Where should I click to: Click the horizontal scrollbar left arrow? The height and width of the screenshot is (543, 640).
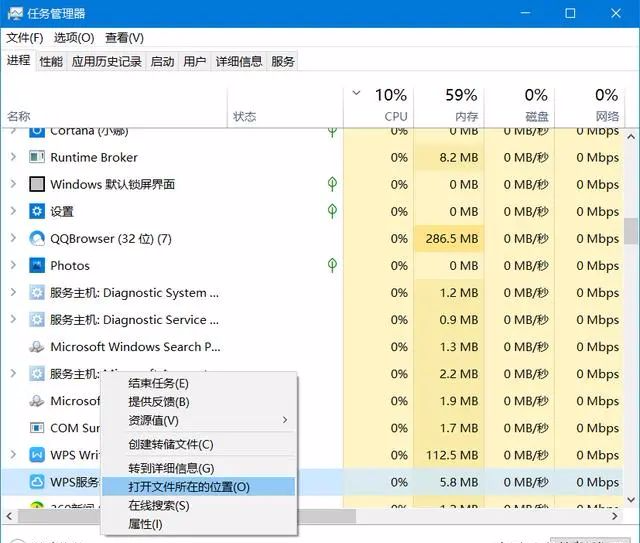9,516
